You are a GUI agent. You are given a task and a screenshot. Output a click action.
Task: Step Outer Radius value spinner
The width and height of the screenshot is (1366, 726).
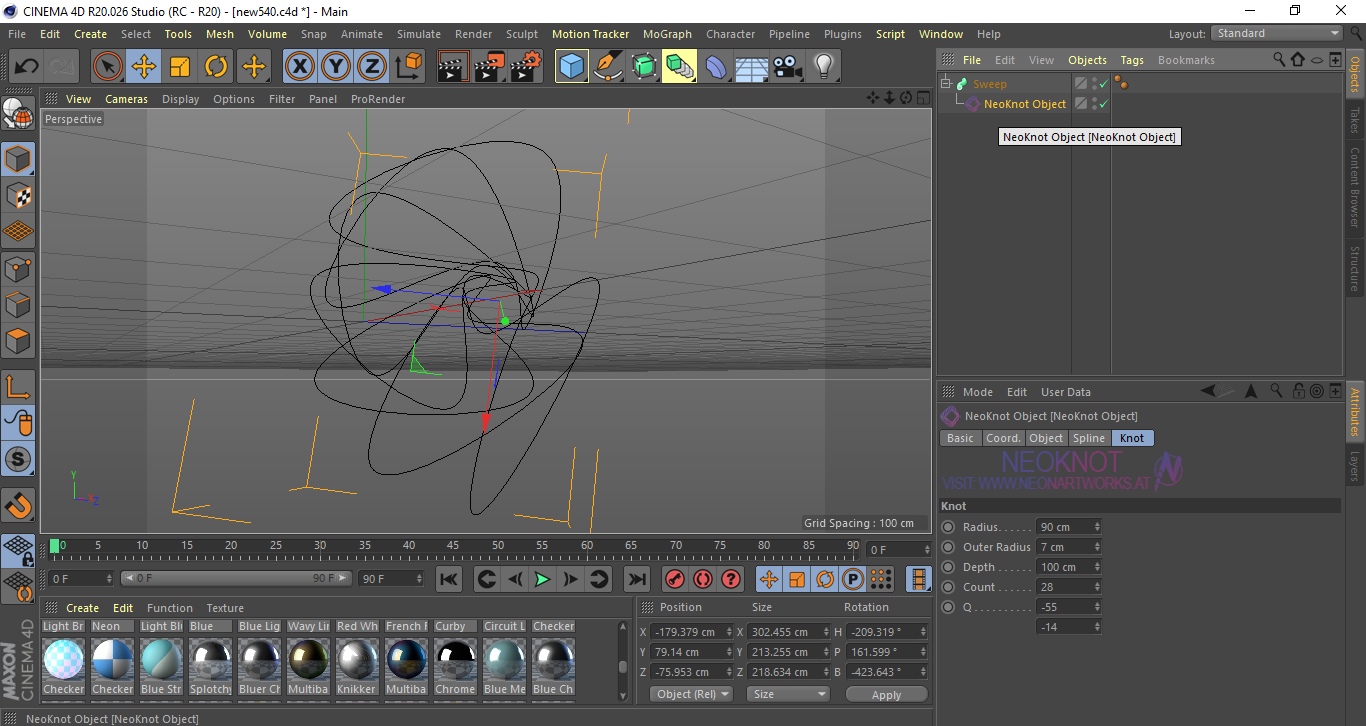1097,547
